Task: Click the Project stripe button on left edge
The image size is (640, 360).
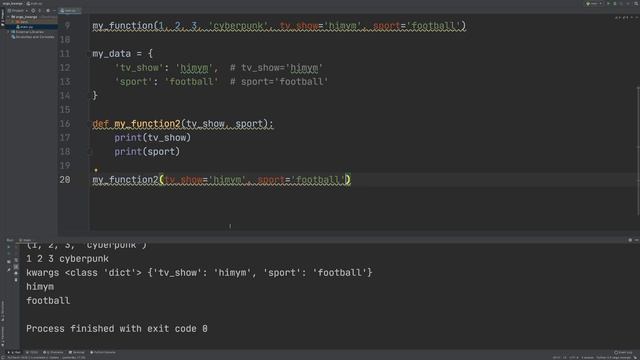Action: tap(2, 17)
